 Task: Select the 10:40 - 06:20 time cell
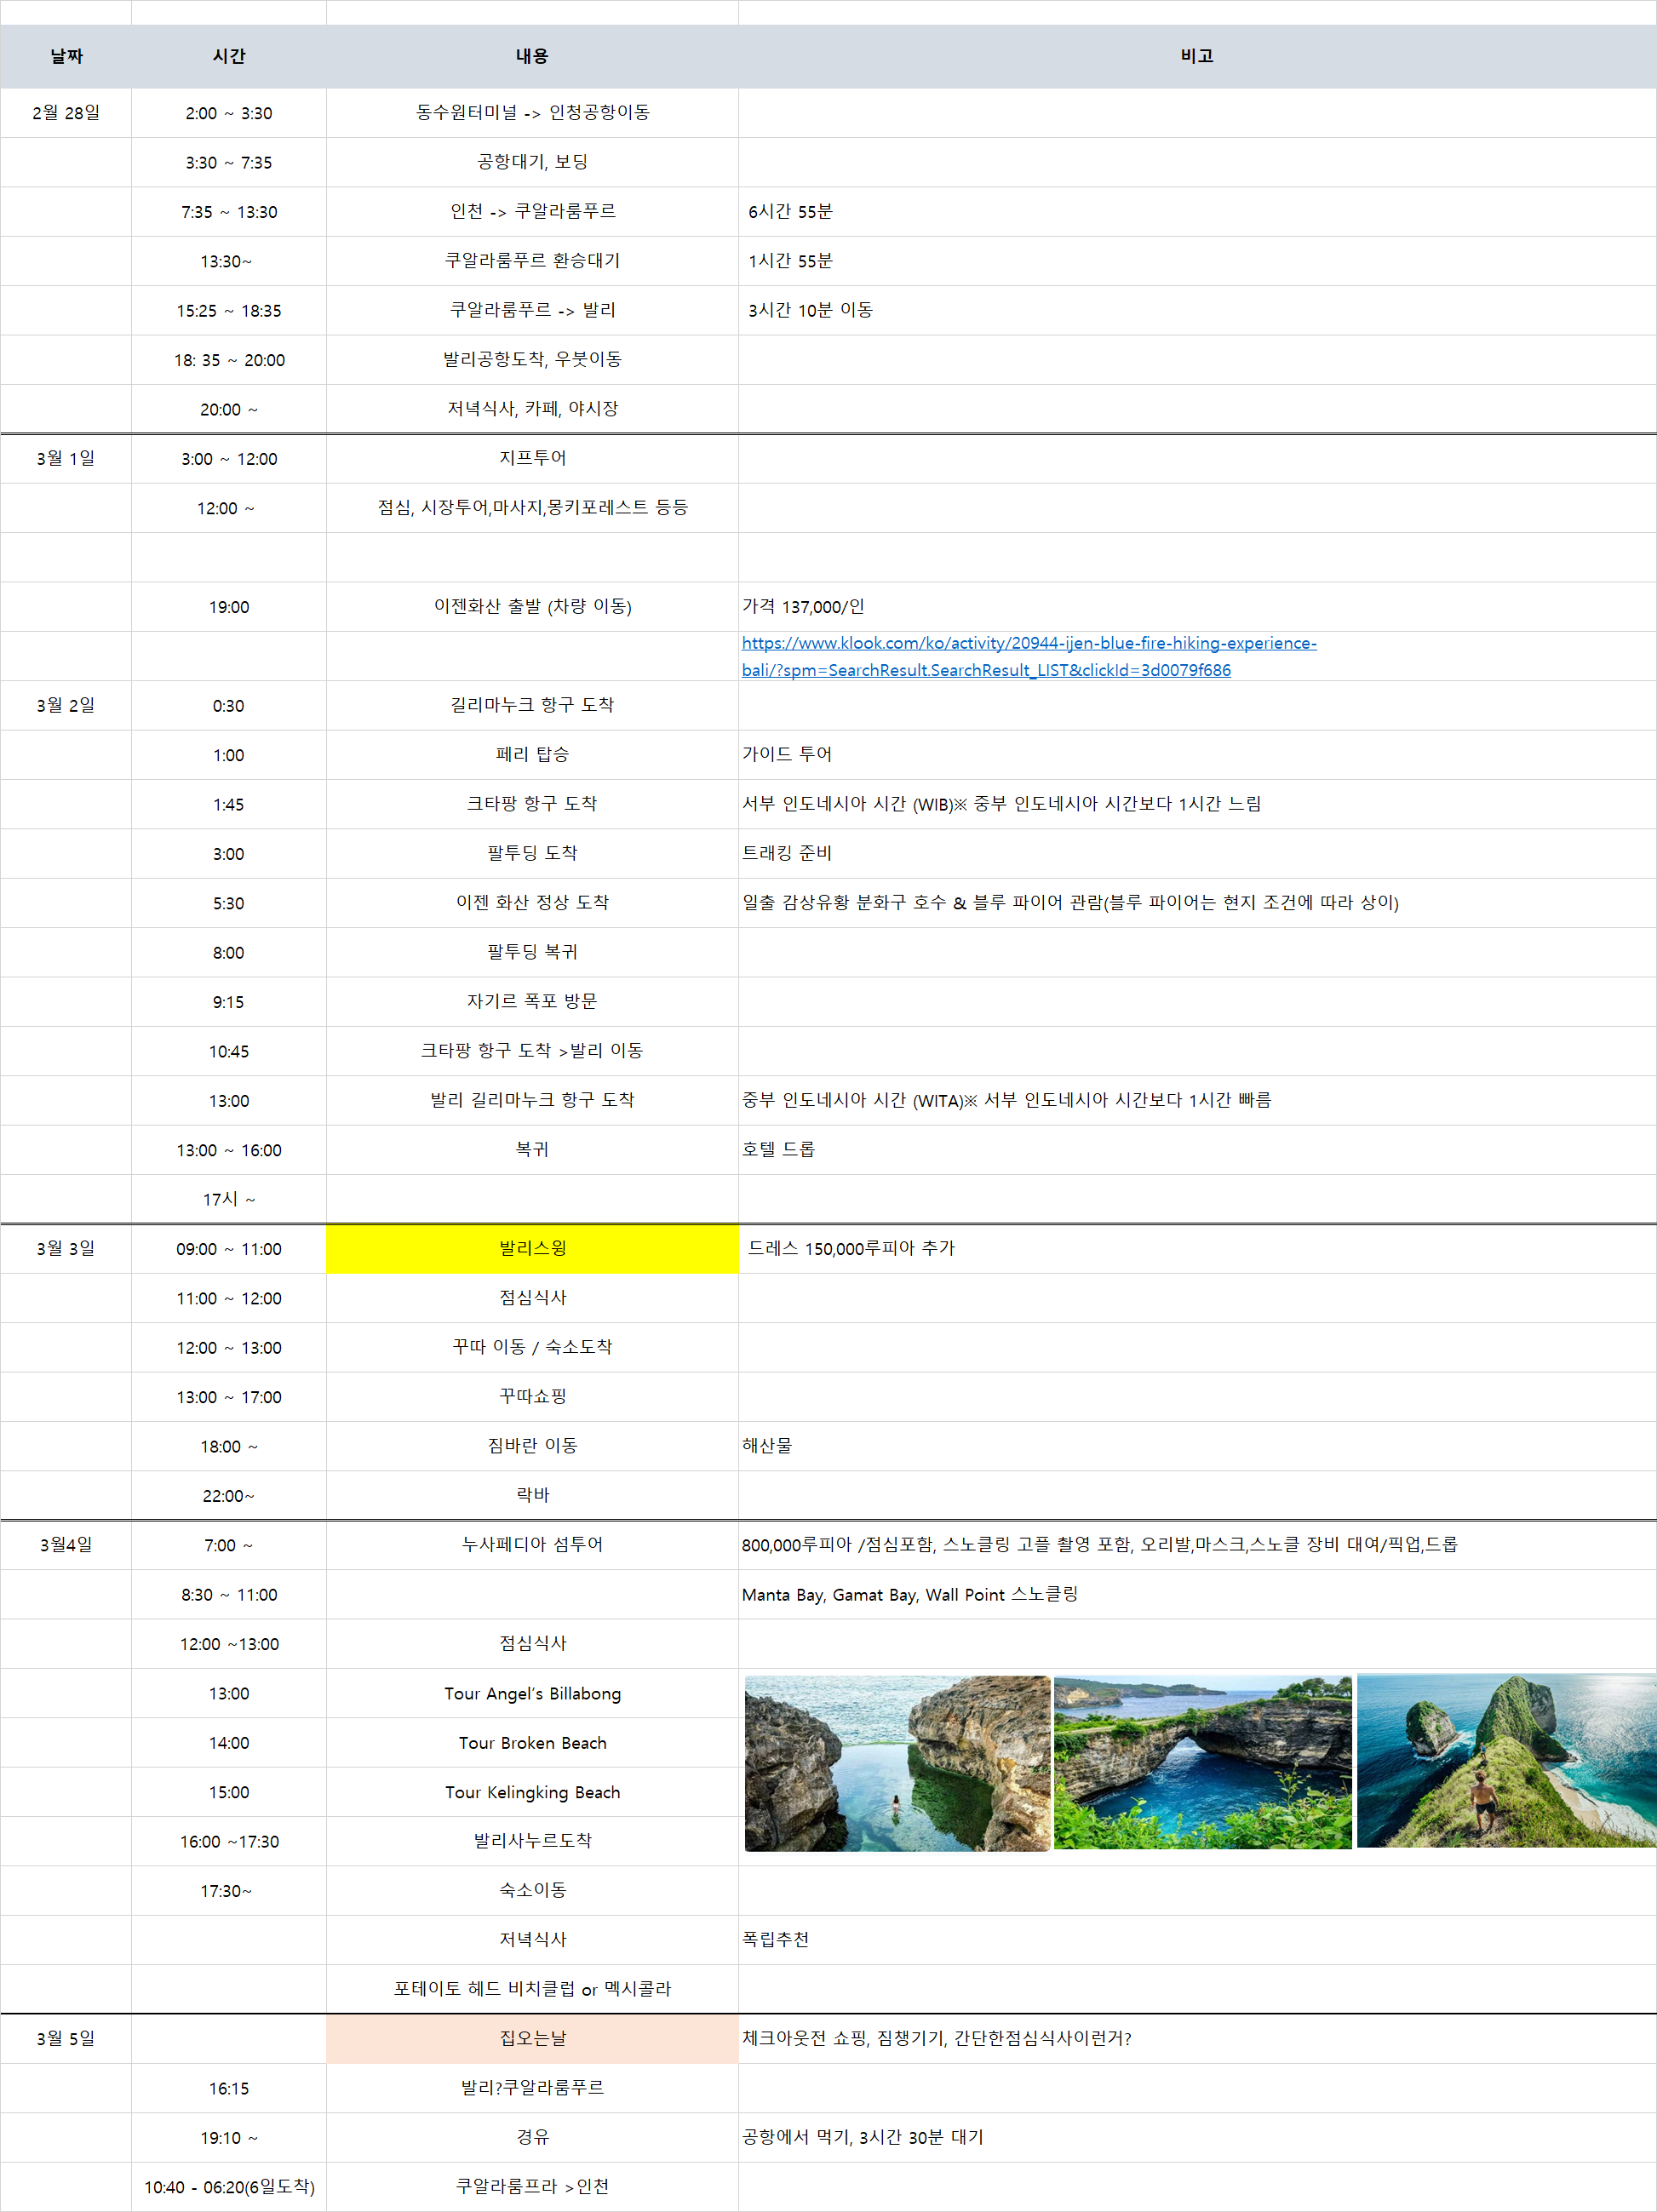[229, 2187]
